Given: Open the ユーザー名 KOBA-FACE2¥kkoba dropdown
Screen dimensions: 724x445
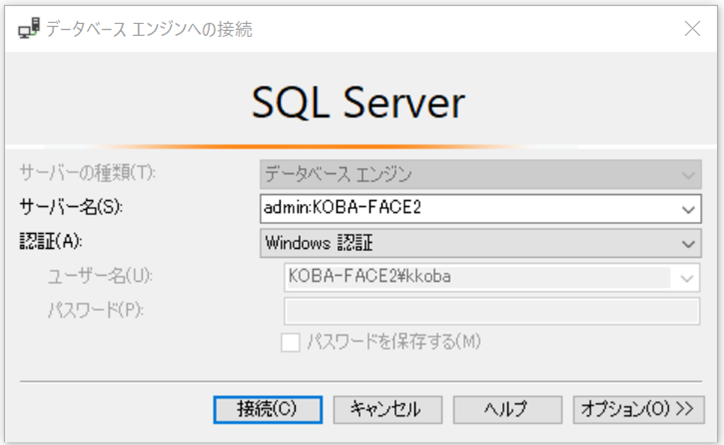Looking at the screenshot, I should [492, 277].
